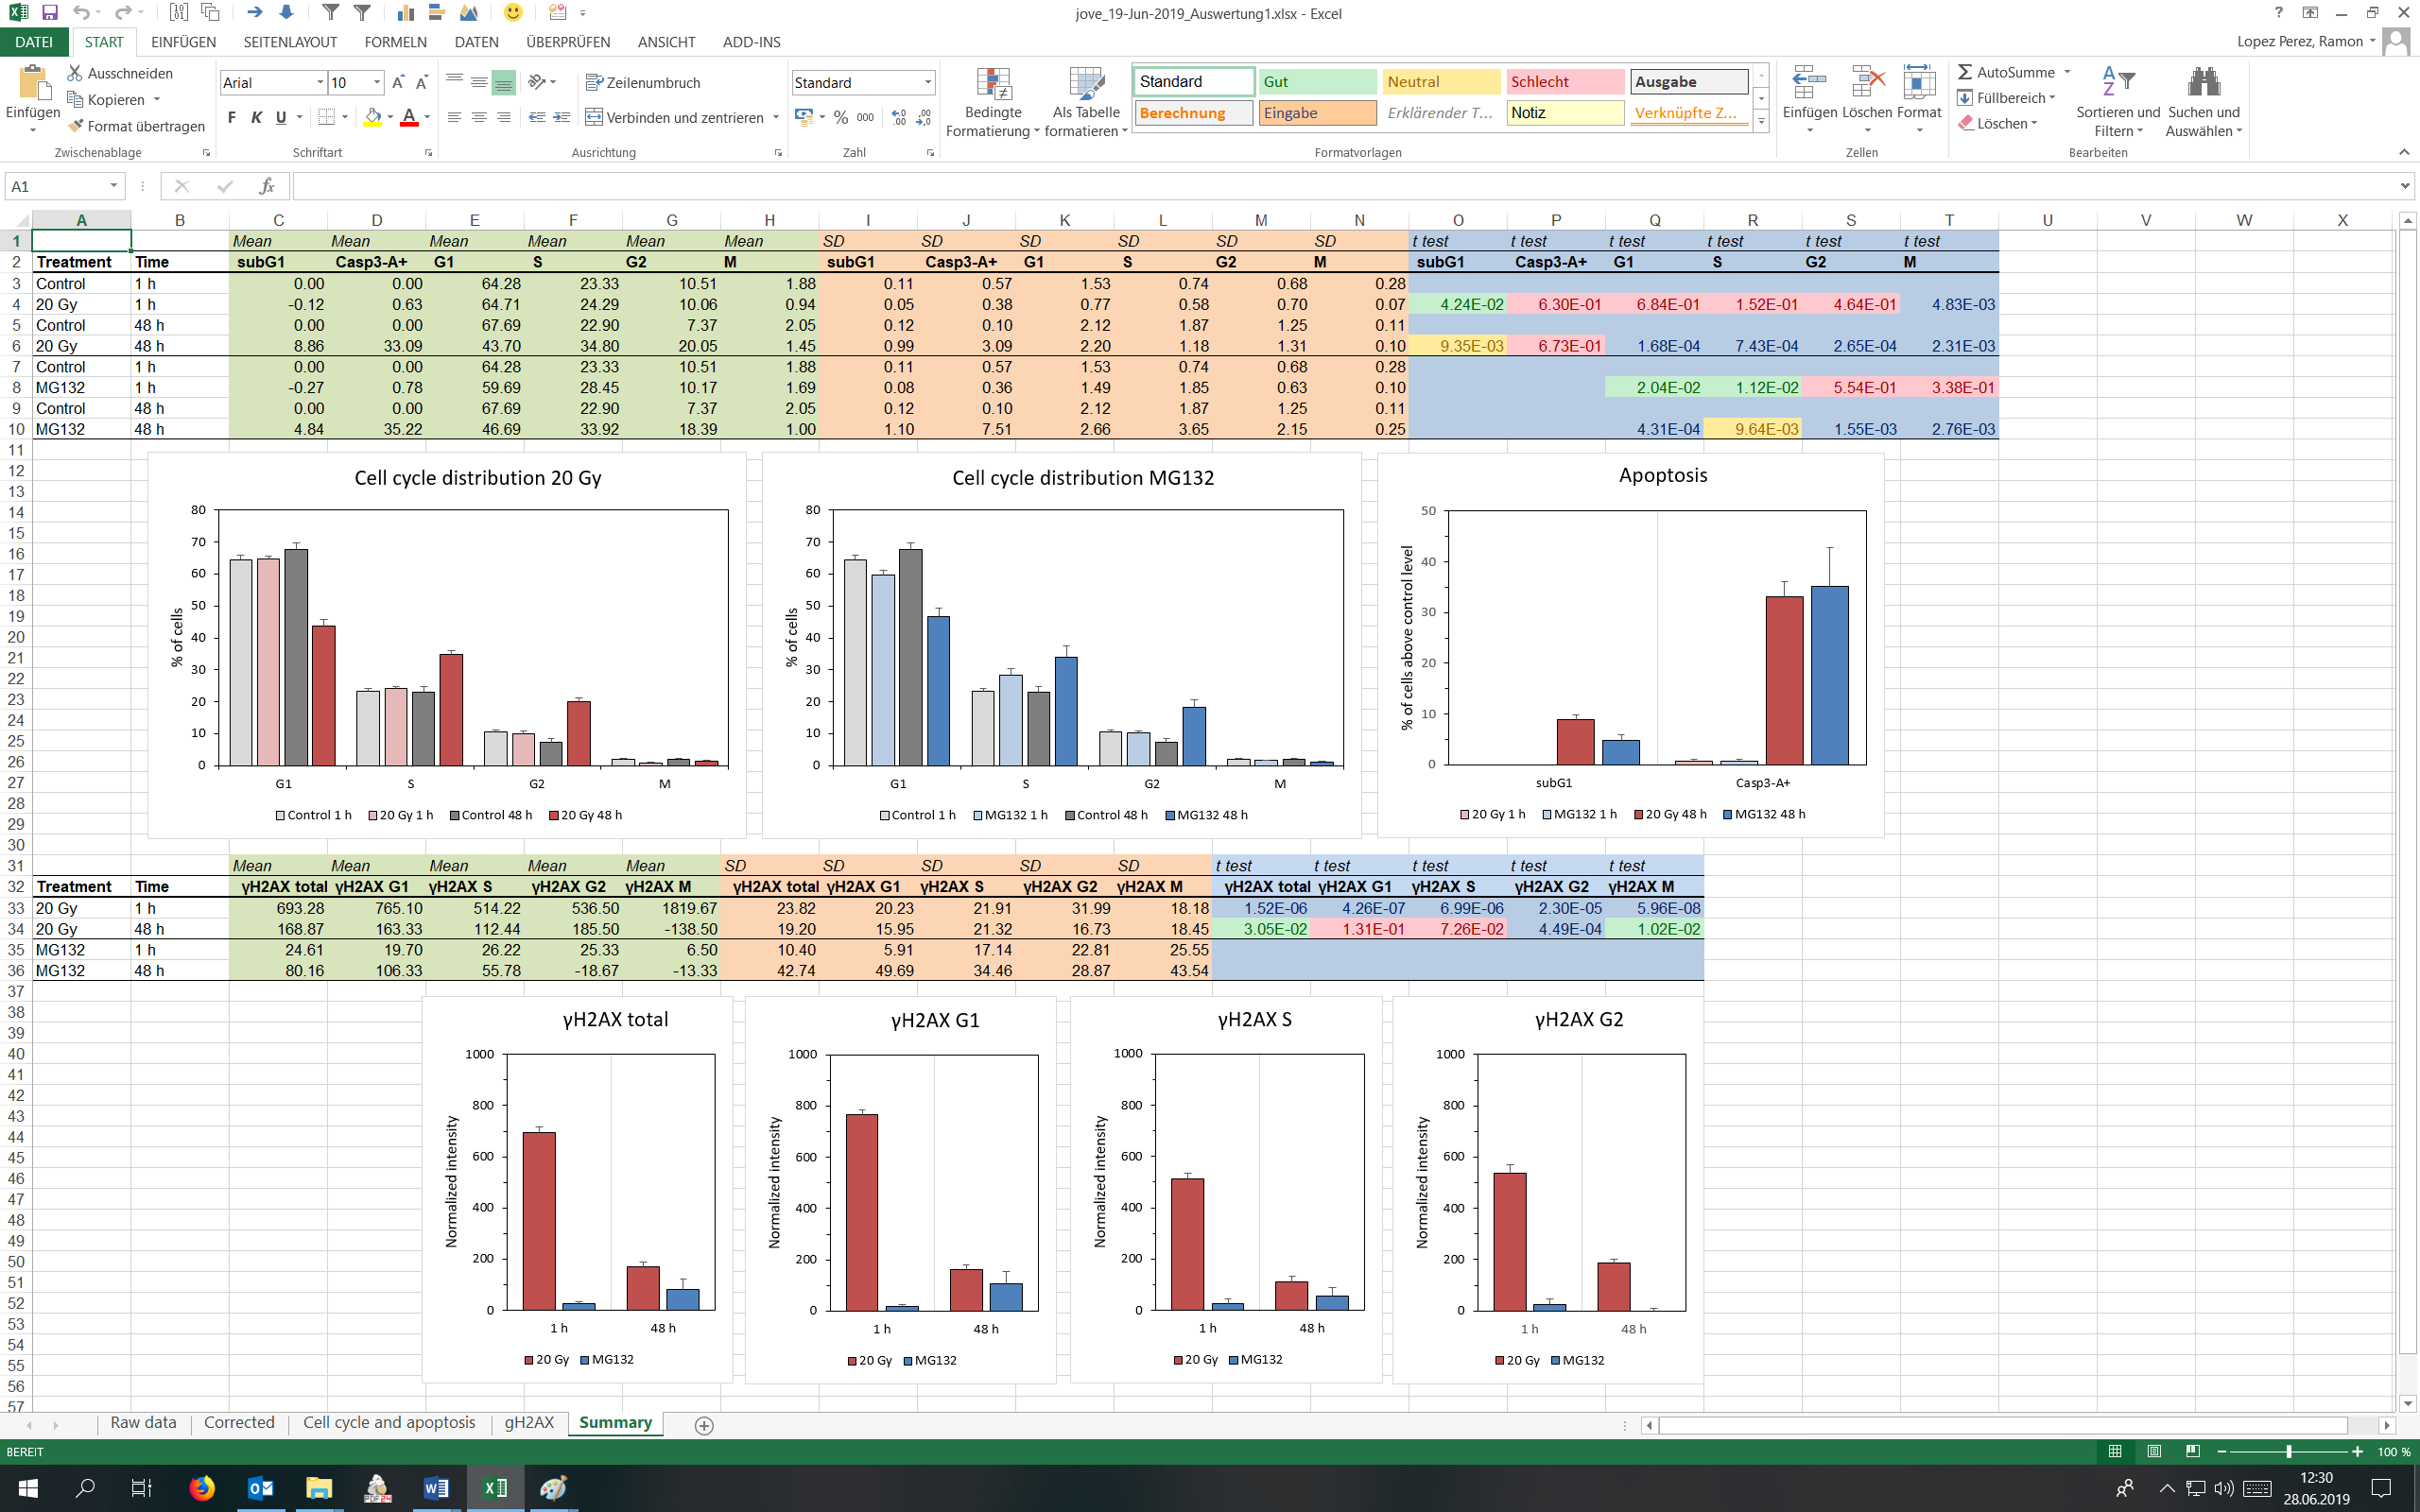Click the AutoSumme sigma icon

(x=1964, y=72)
